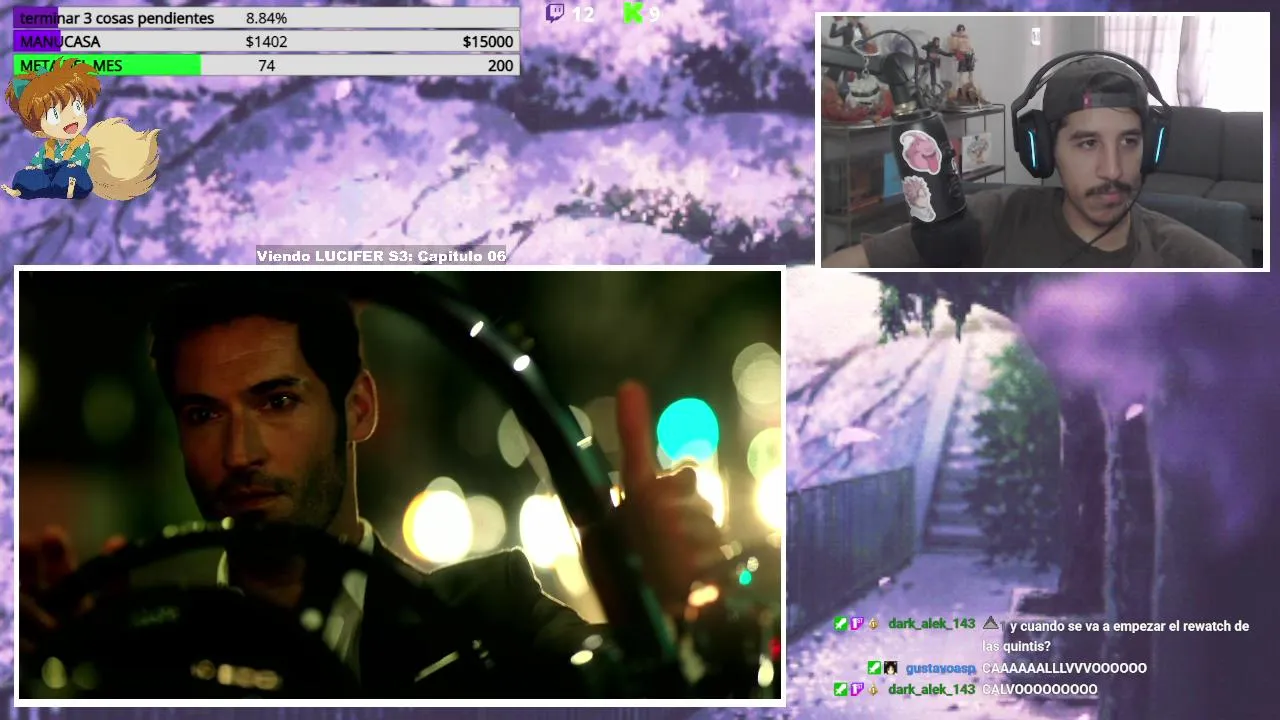Screen dimensions: 1280x720
Task: Open gustavoasp's username in chat
Action: (940, 668)
